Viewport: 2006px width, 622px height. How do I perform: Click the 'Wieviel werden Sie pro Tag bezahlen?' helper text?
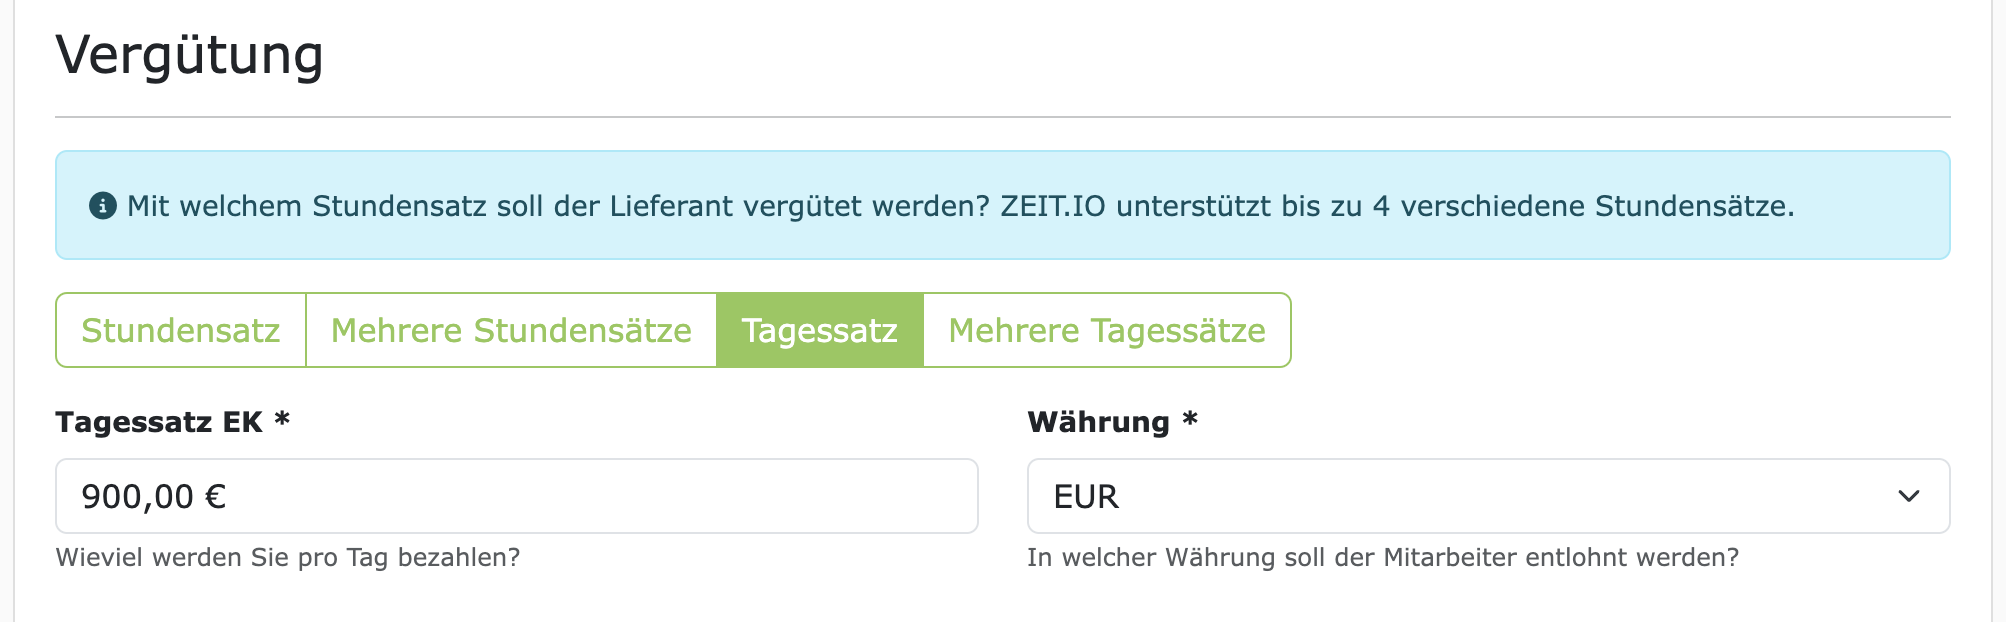point(288,558)
